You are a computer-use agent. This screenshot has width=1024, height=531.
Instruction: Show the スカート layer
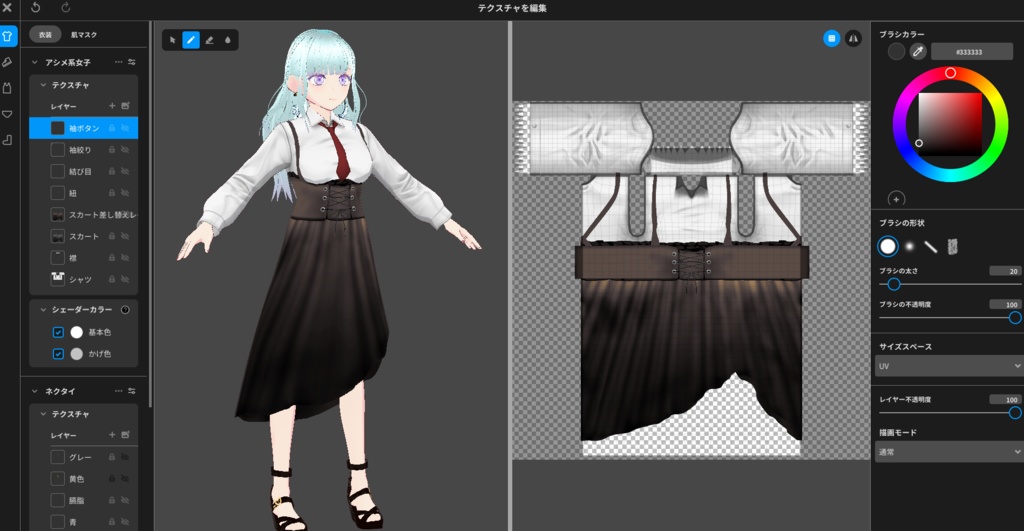pos(125,236)
